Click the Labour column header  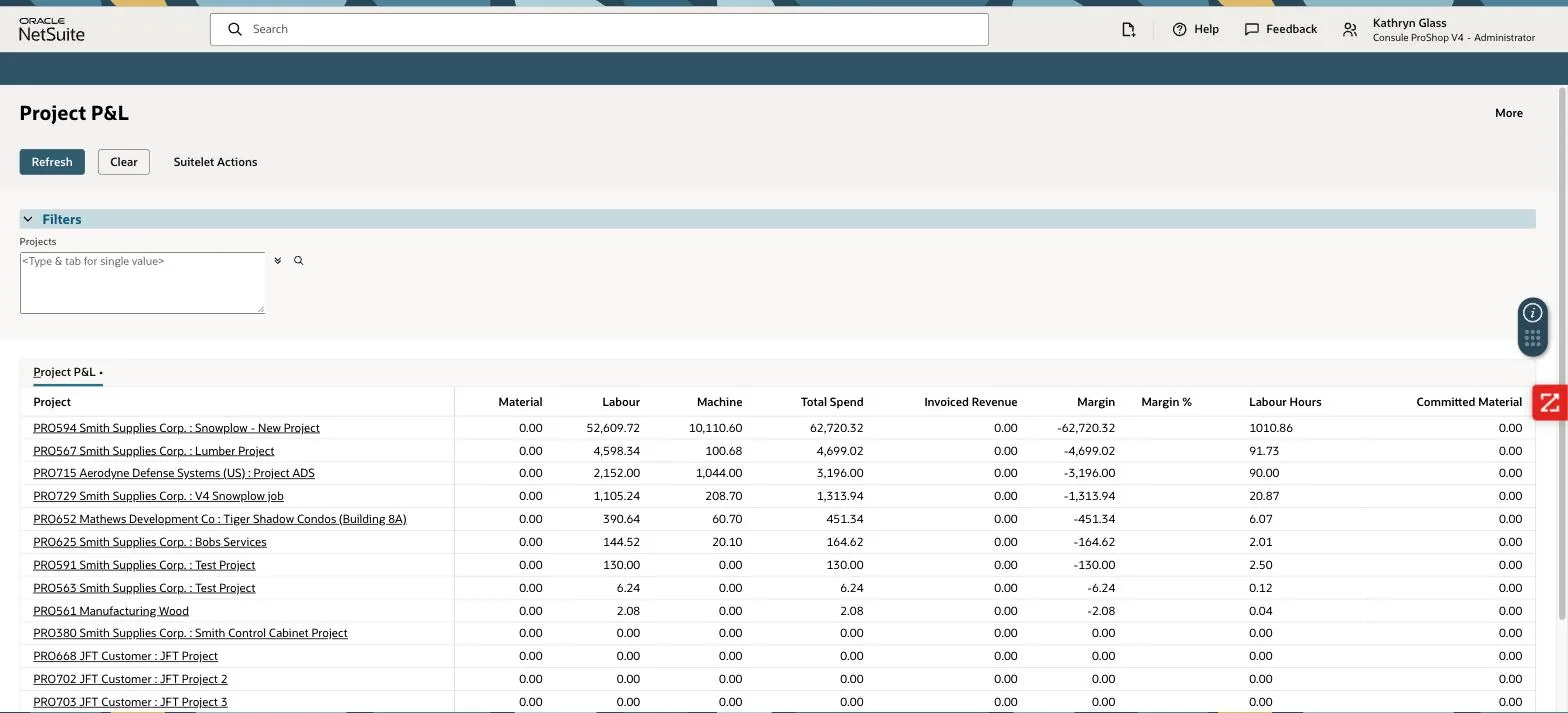coord(621,402)
